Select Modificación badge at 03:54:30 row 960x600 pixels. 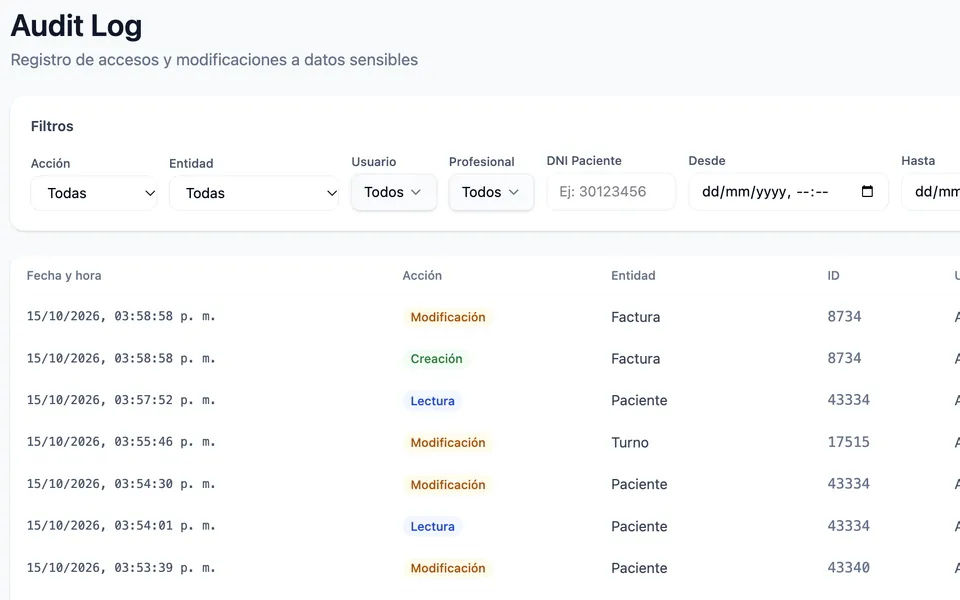point(448,485)
